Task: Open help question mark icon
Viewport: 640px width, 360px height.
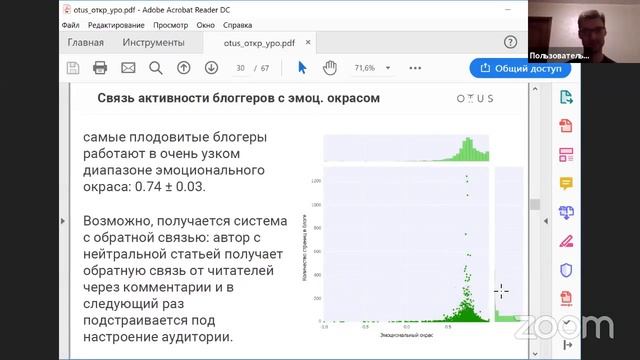Action: tap(510, 42)
